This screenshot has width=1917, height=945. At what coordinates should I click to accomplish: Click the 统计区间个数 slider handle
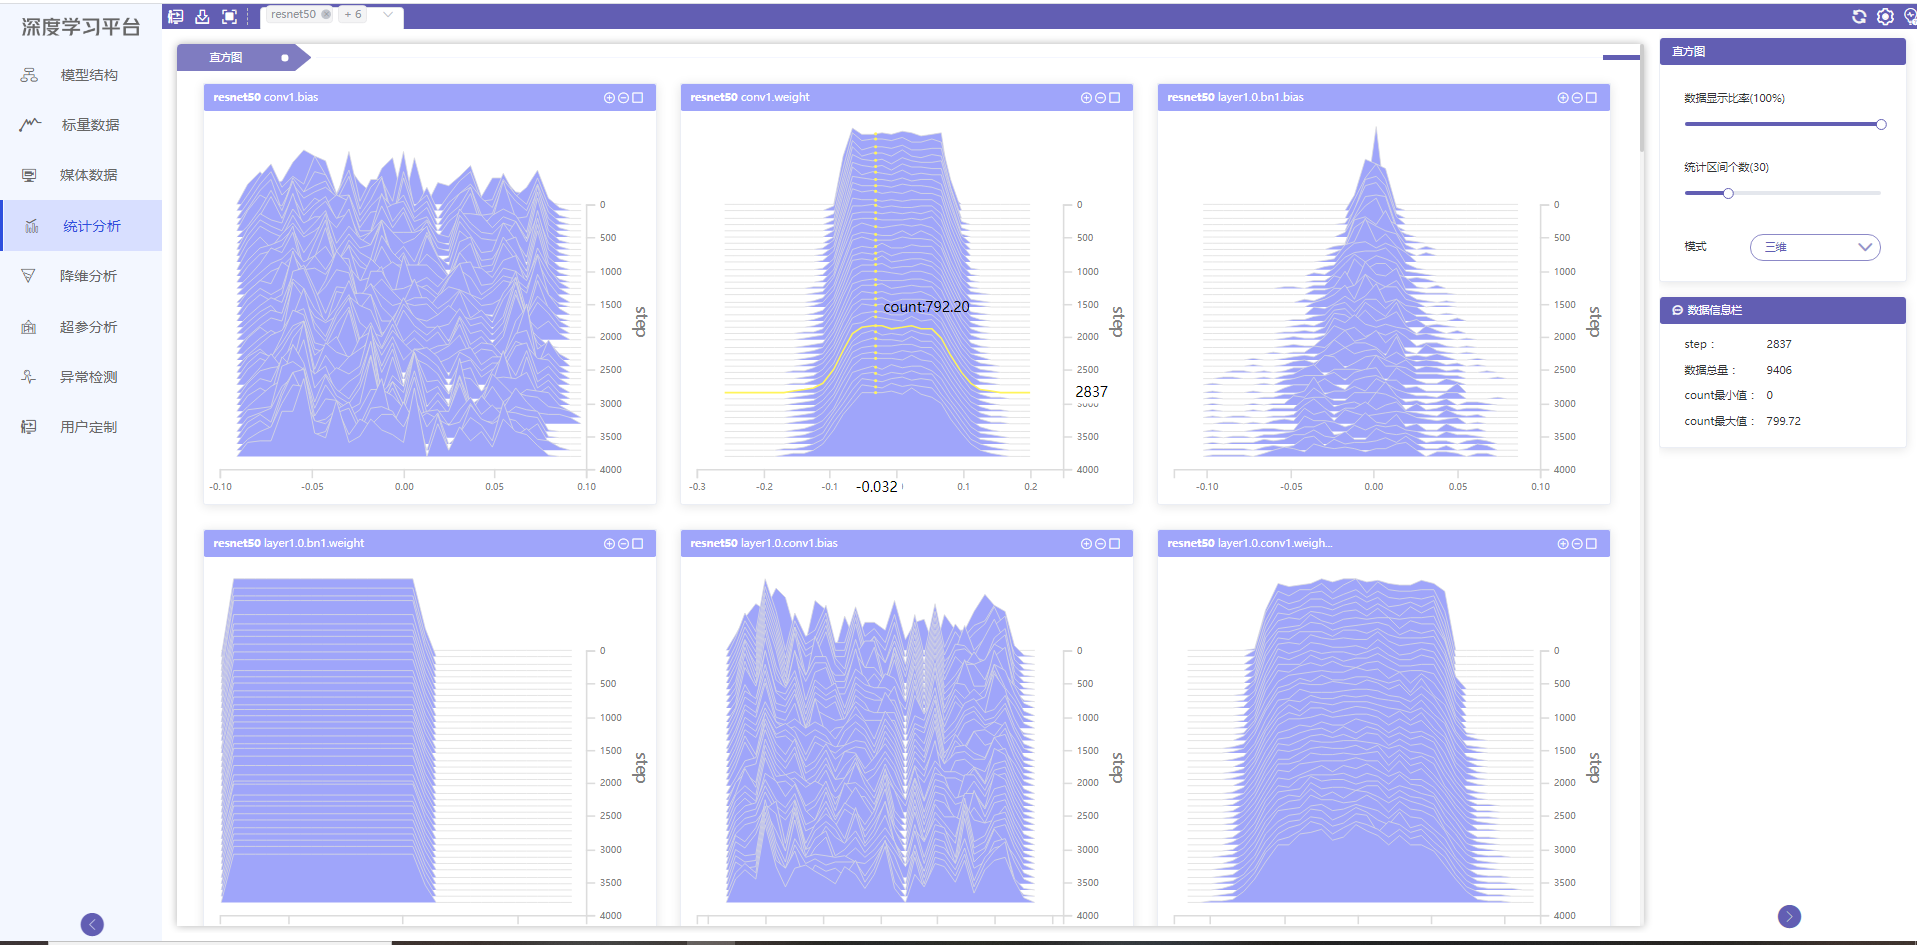(x=1728, y=193)
